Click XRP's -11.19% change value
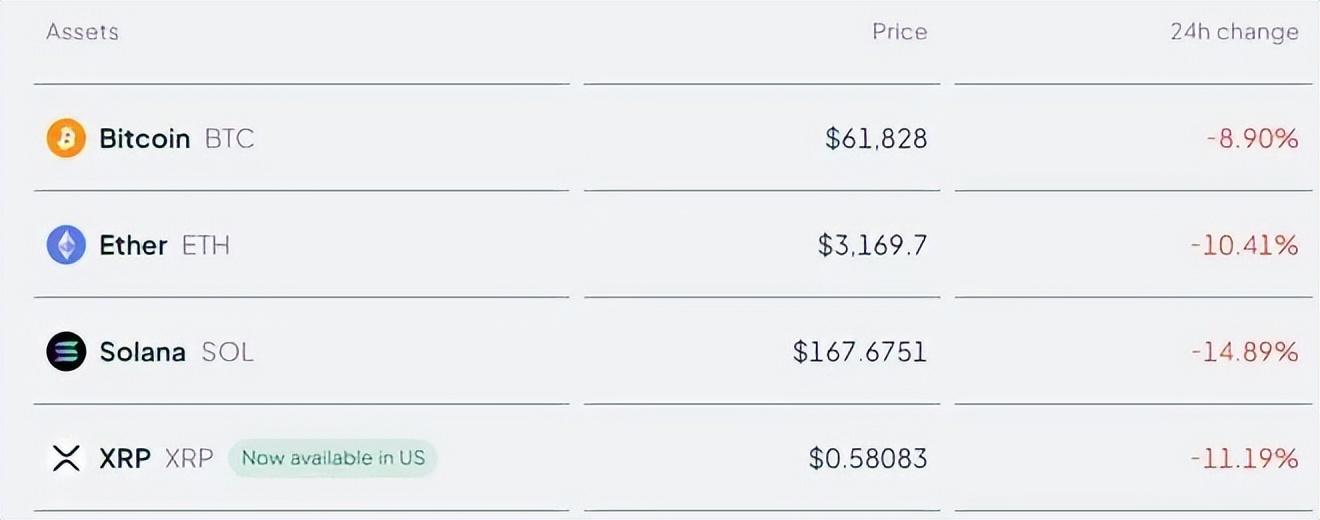1320x520 pixels. click(x=1244, y=459)
